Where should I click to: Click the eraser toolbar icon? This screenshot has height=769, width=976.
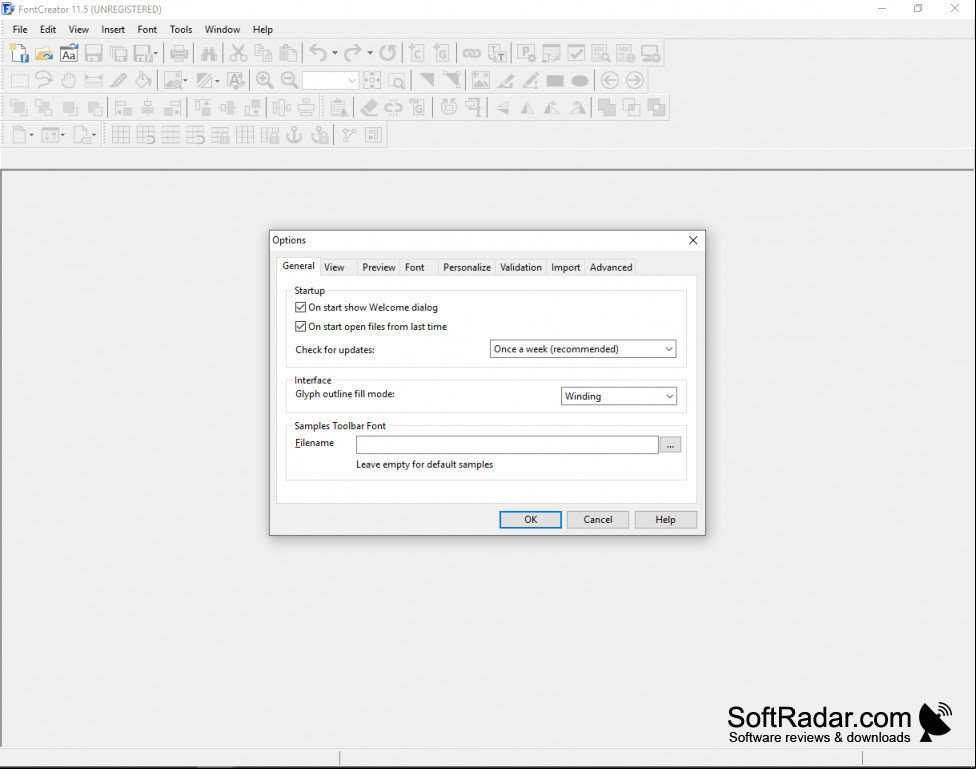369,108
